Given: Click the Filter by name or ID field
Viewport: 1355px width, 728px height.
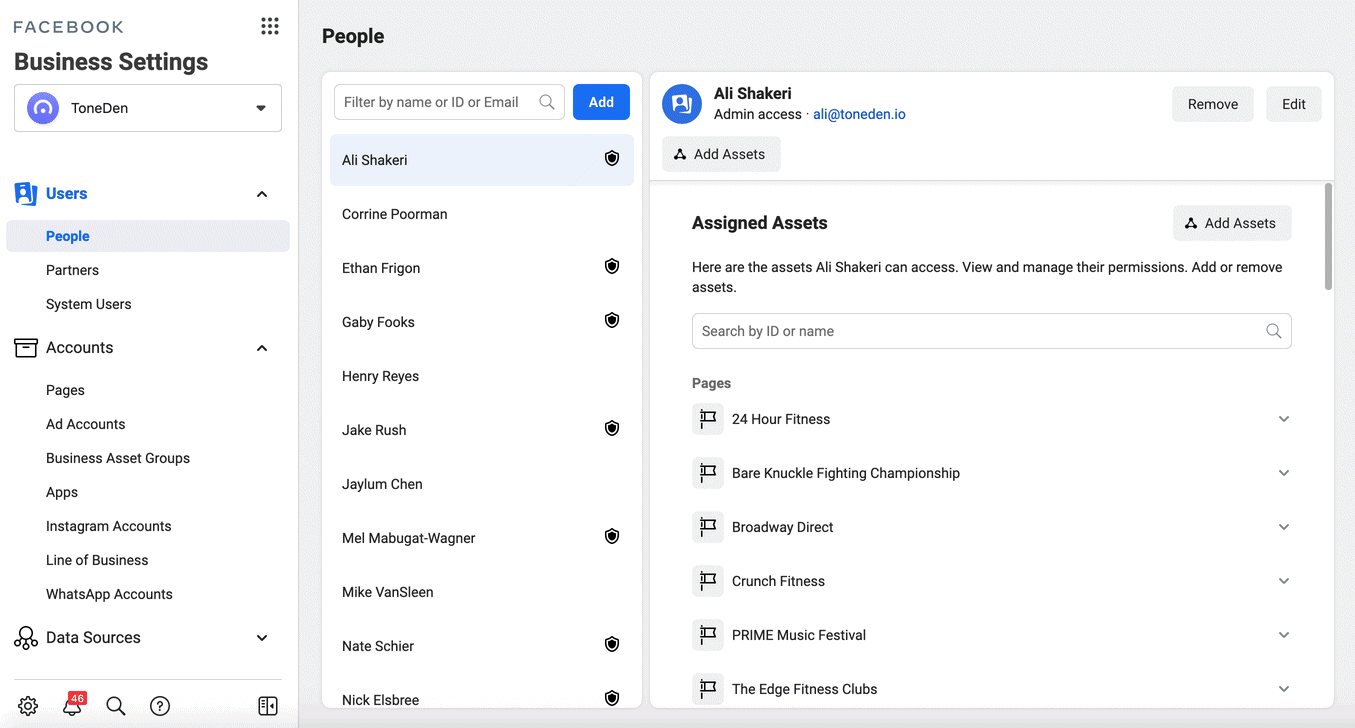Looking at the screenshot, I should click(x=449, y=102).
